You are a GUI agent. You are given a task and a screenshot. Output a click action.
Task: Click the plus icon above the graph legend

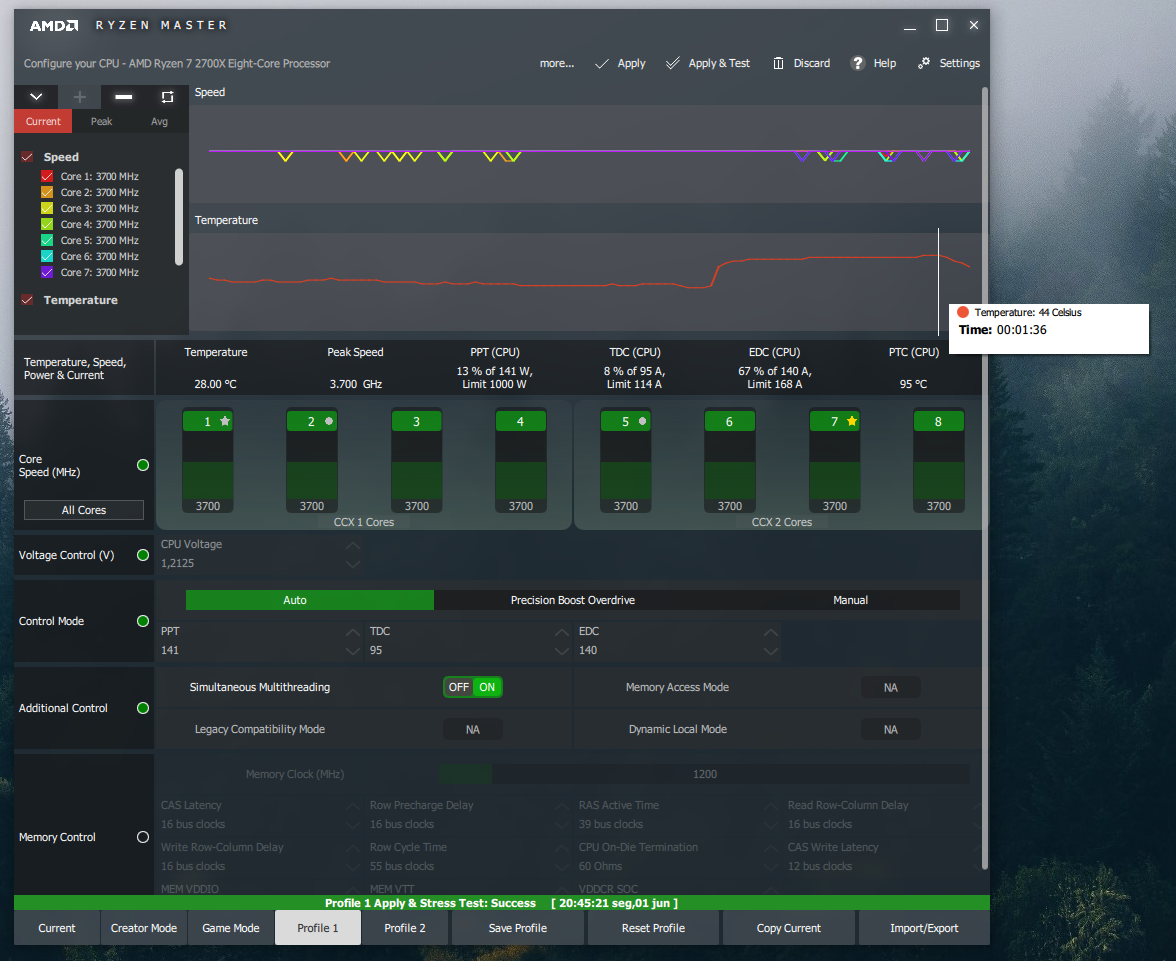pyautogui.click(x=80, y=97)
